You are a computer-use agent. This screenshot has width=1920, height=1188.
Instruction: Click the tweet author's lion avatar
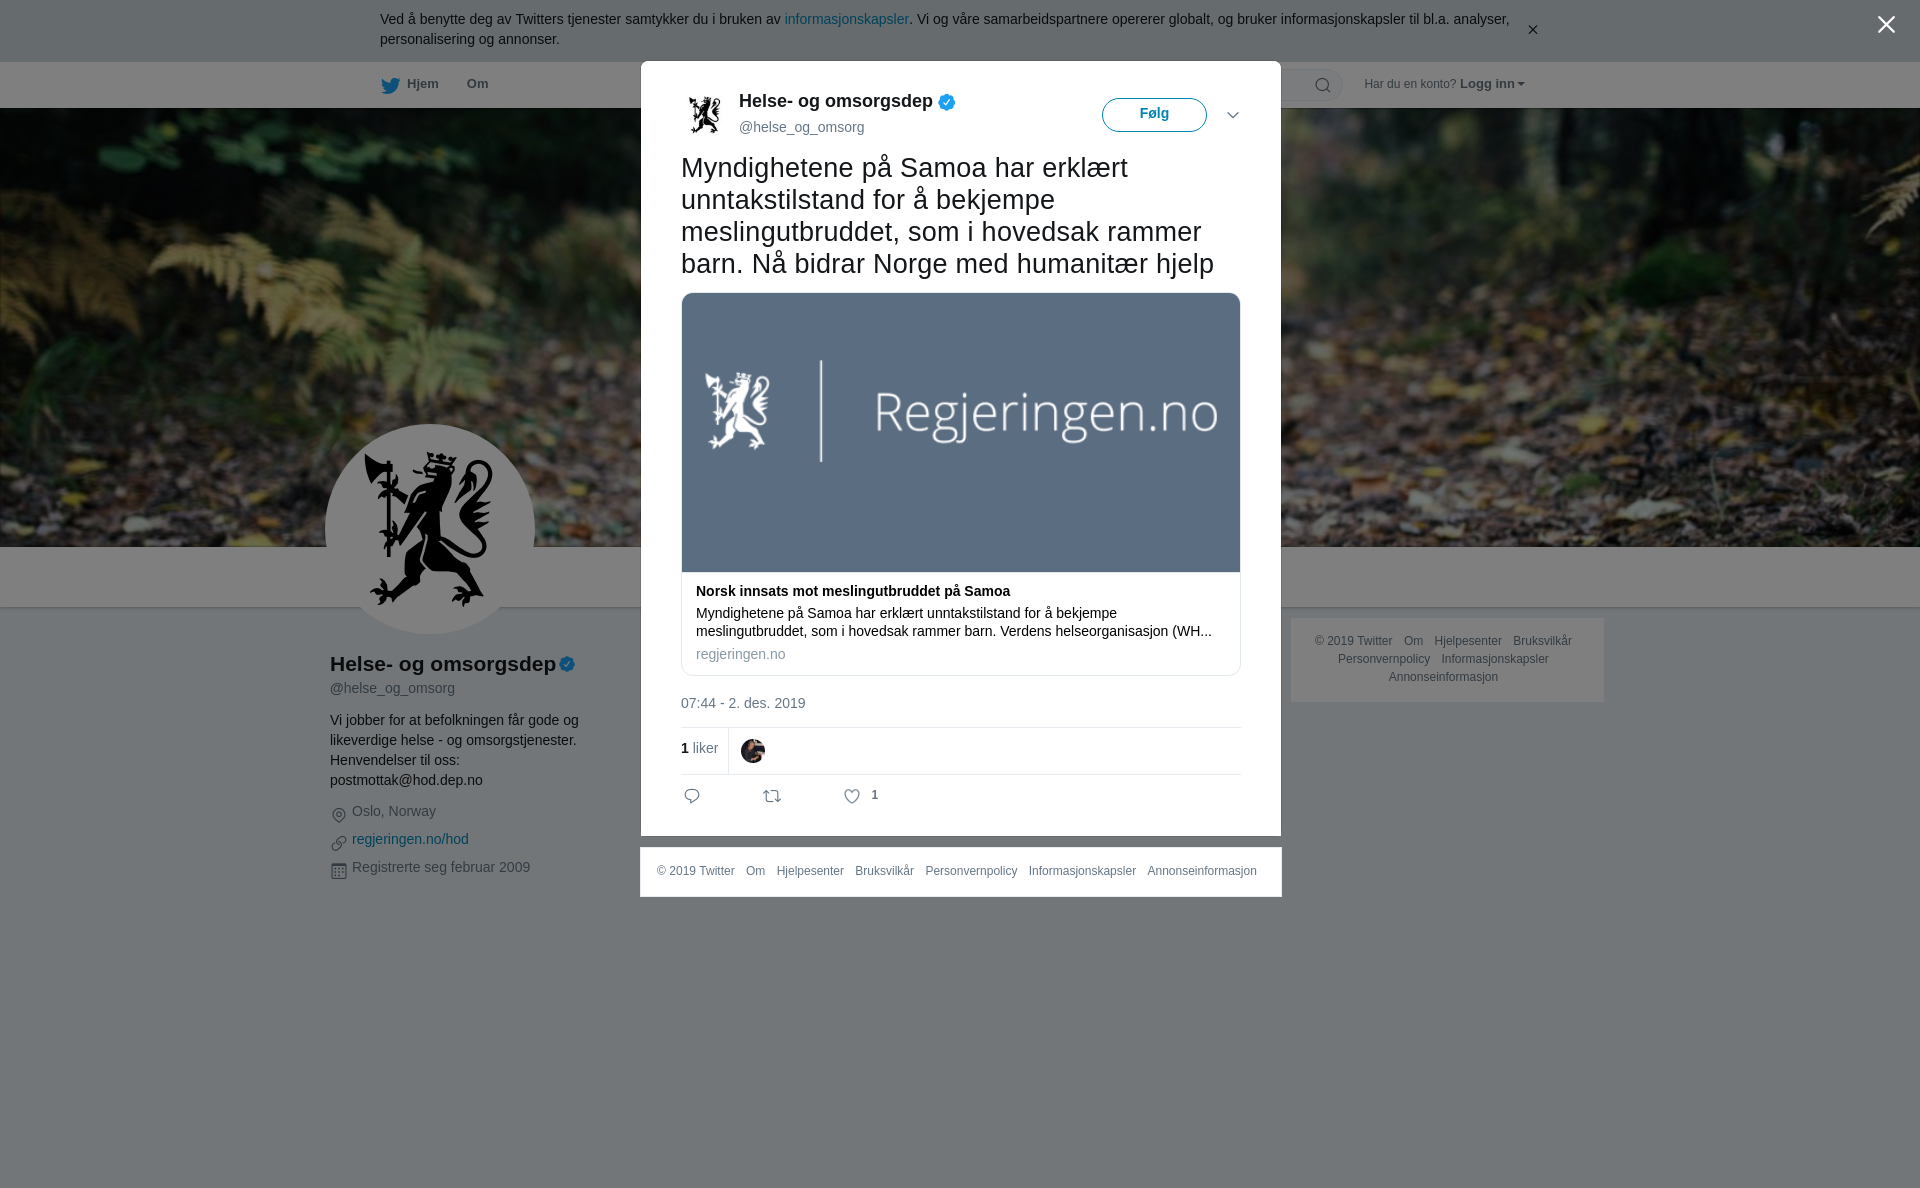[705, 114]
